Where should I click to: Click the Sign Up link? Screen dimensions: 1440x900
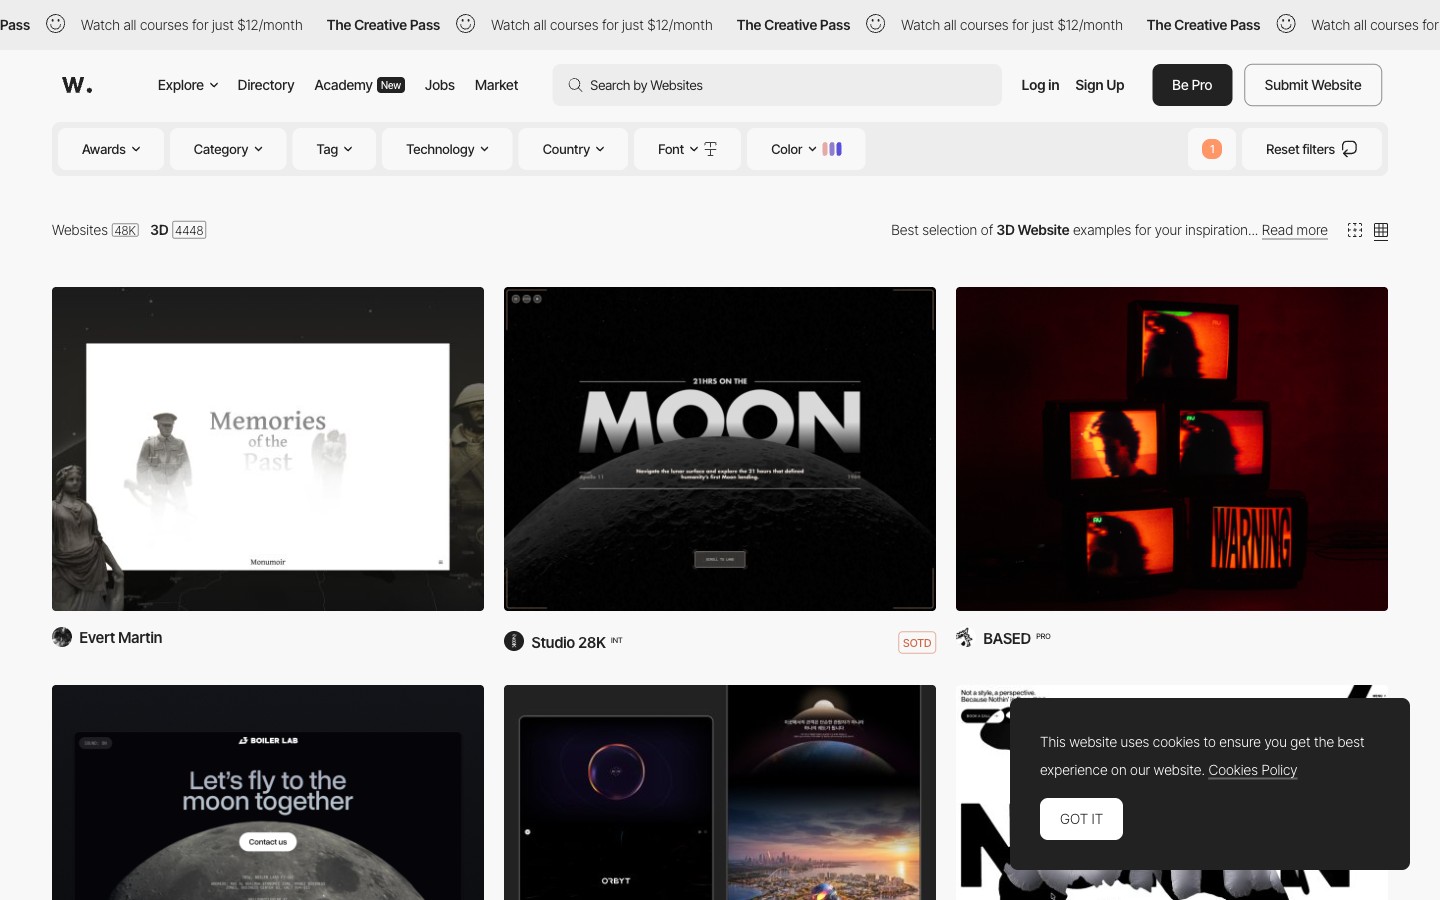coord(1100,85)
